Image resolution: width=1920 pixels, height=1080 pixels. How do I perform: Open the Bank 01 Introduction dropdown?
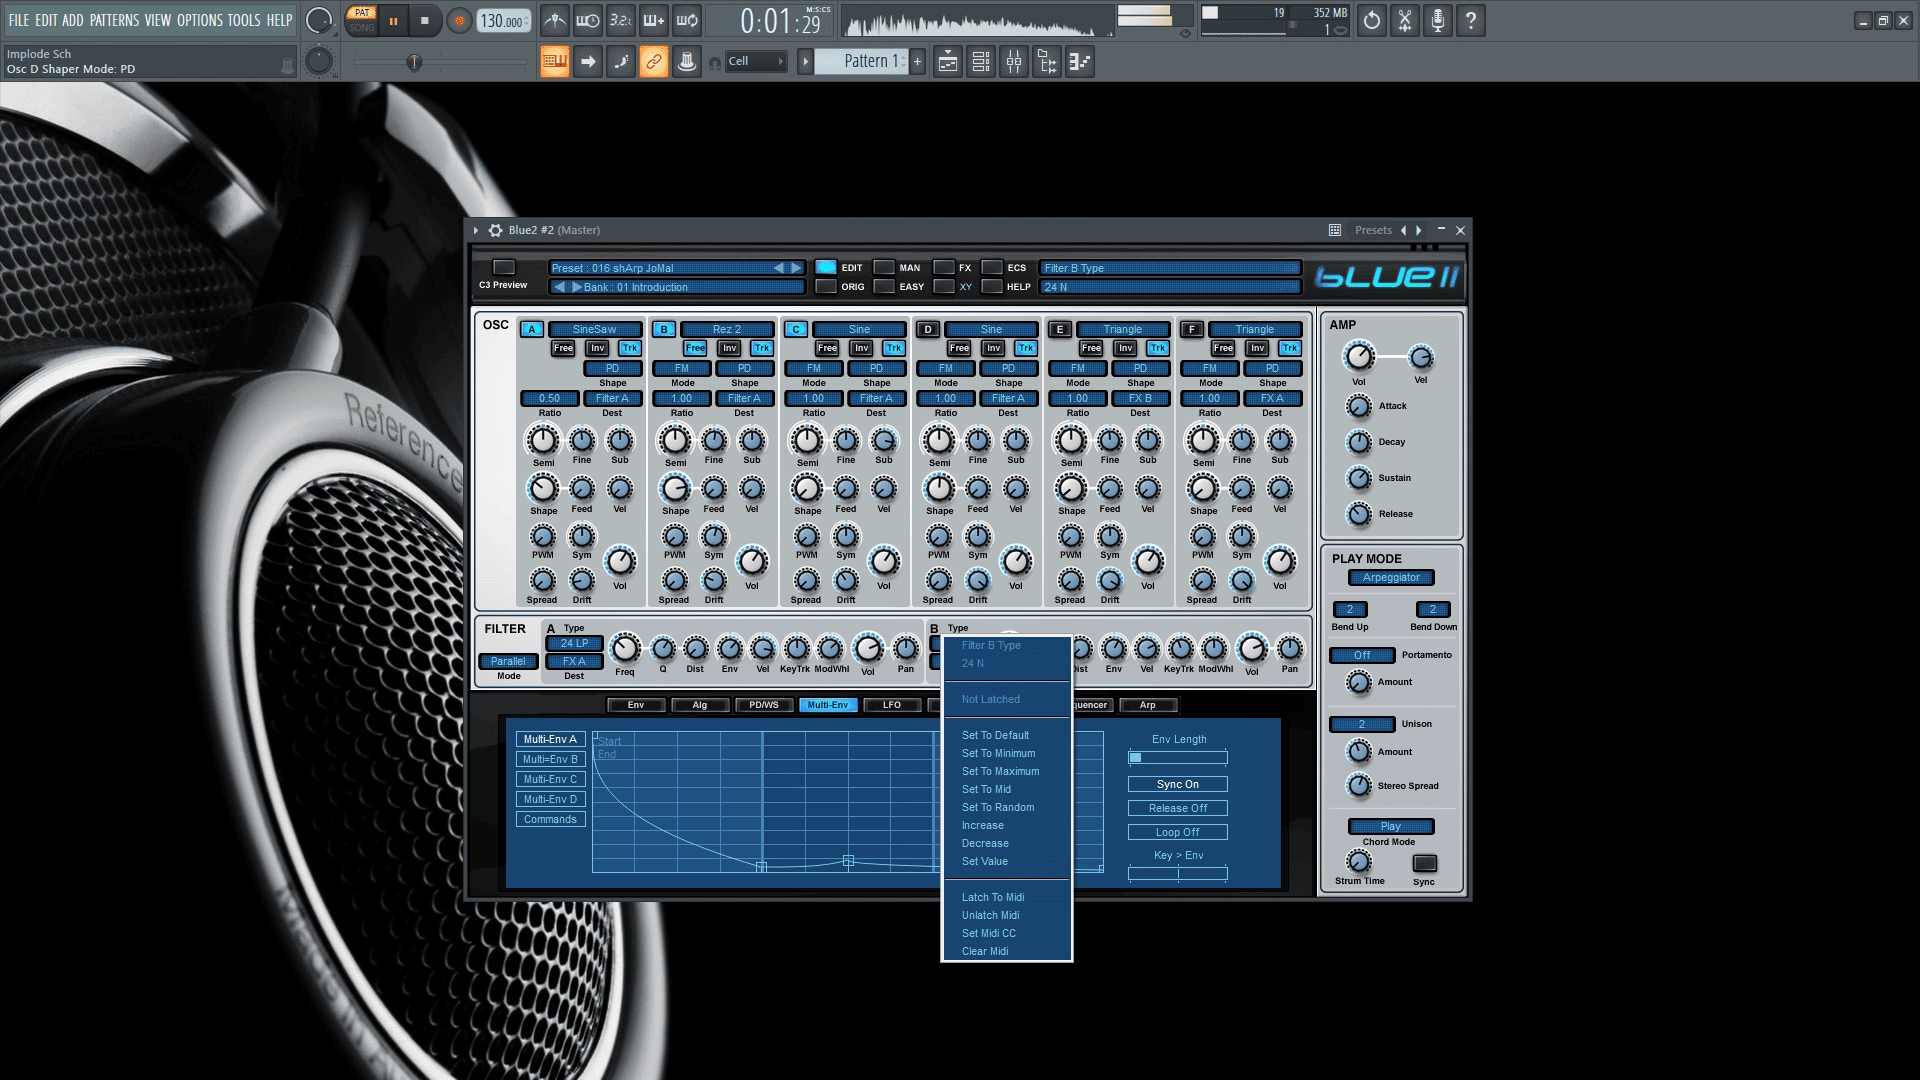coord(677,287)
